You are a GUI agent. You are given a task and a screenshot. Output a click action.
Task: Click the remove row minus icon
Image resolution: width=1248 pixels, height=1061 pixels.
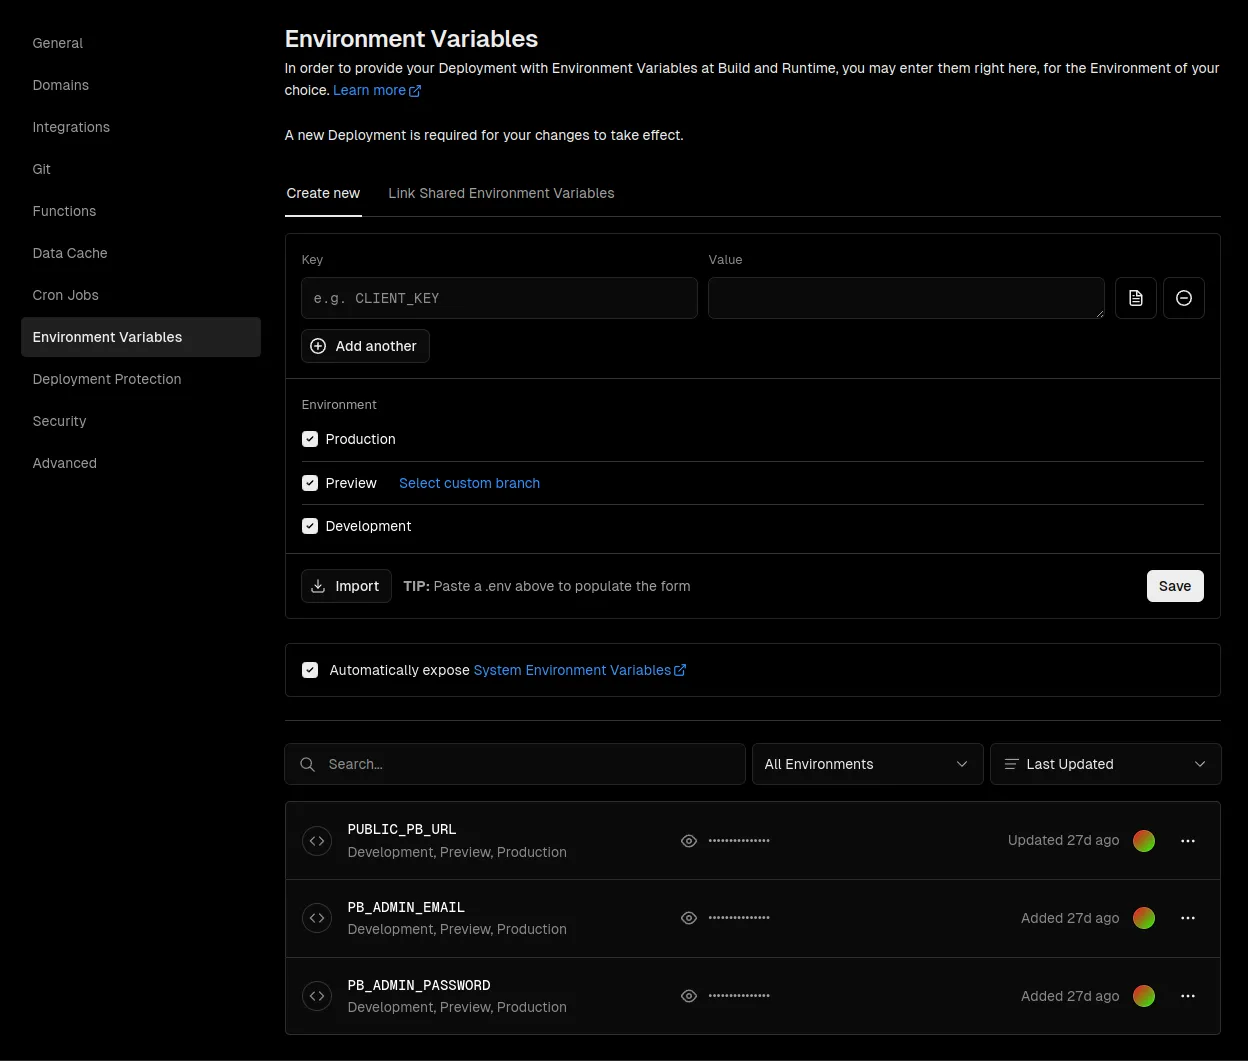tap(1183, 298)
